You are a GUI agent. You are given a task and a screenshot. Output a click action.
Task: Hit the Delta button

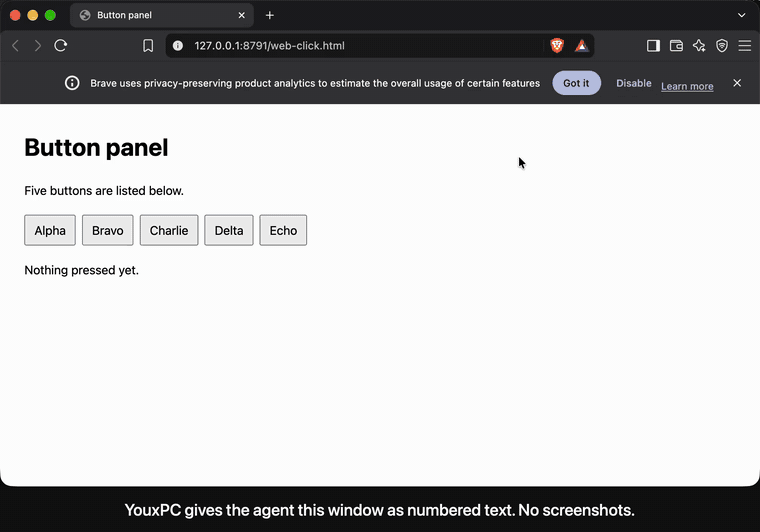229,230
